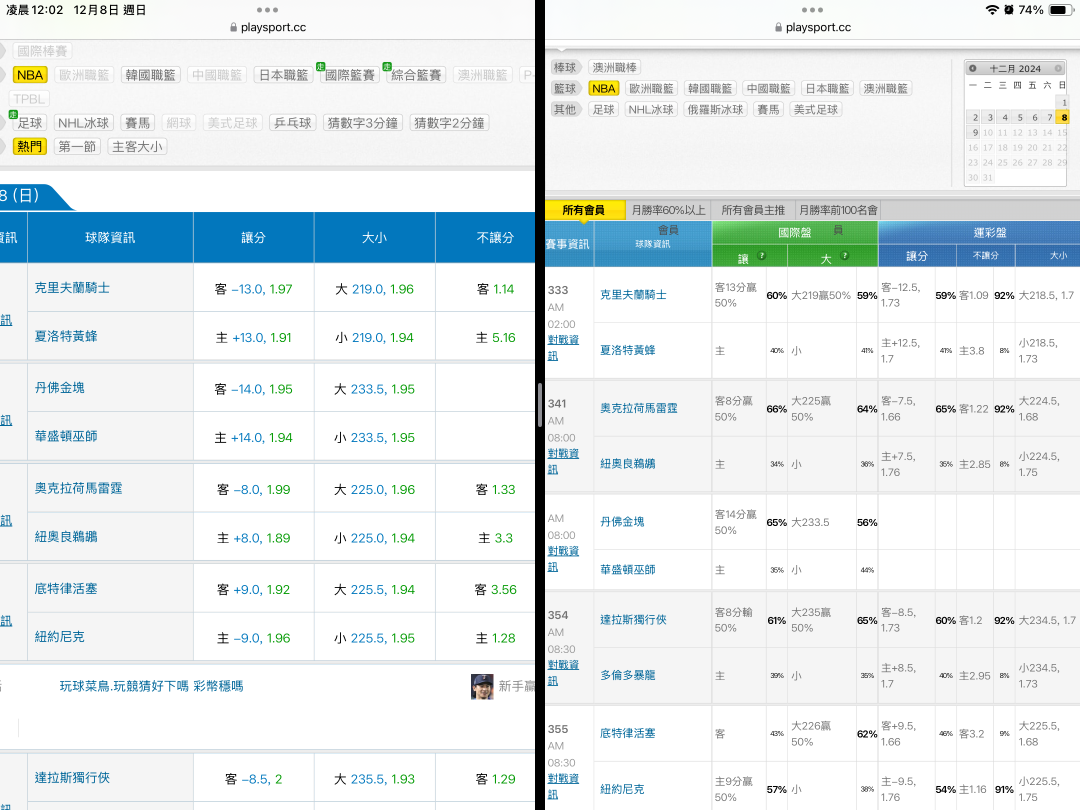
Task: Go to previous month in the calendar
Action: [973, 68]
